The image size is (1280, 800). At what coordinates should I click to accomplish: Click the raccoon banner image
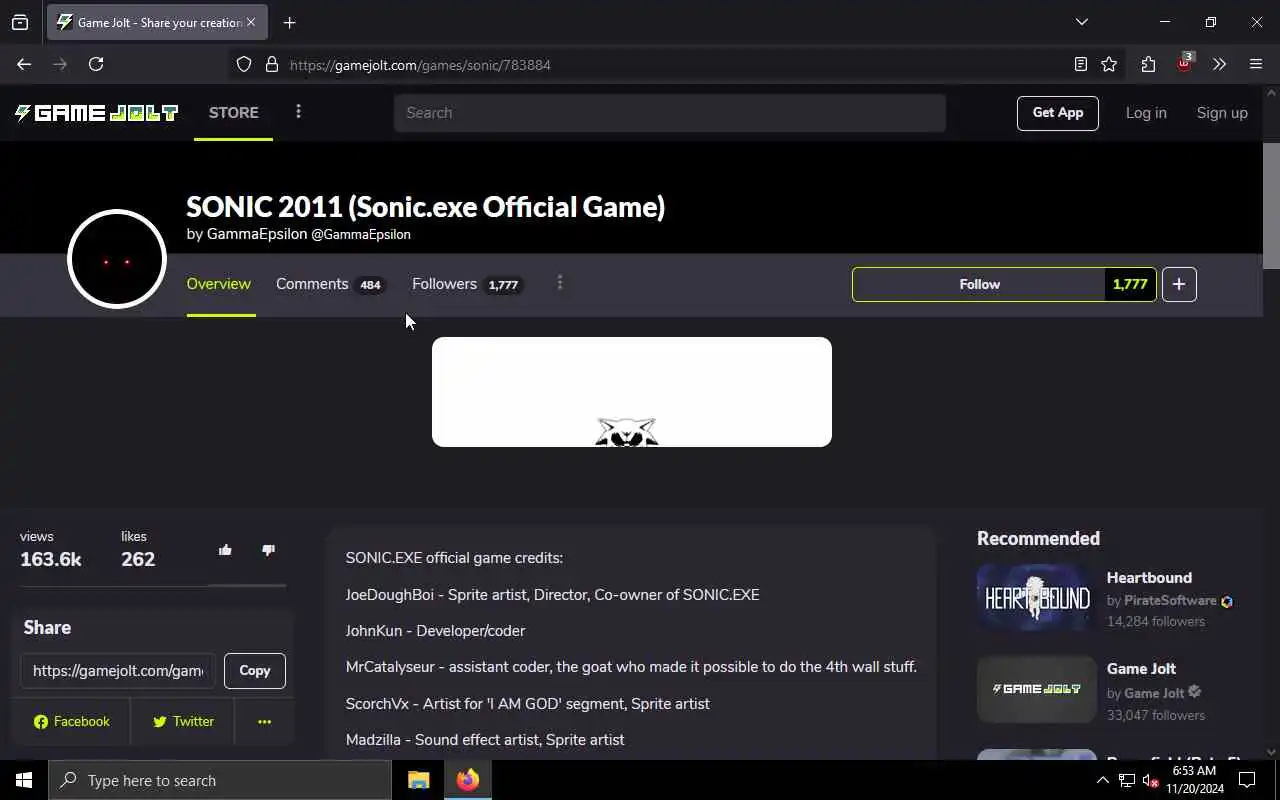coord(632,392)
